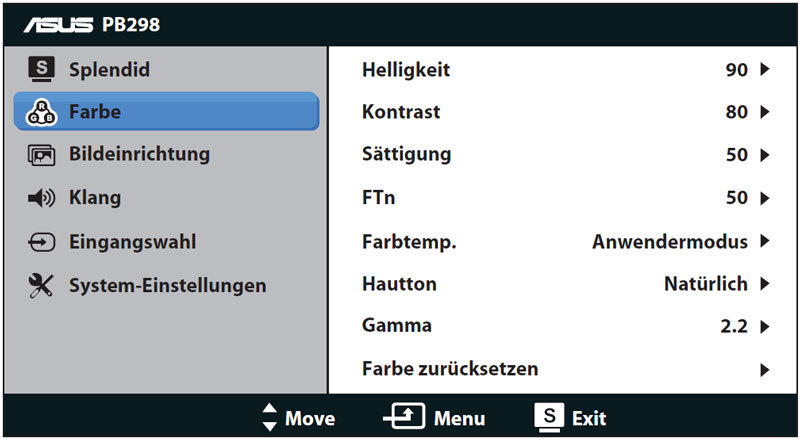800x440 pixels.
Task: Adjust the Kontrast value 80
Action: [737, 112]
